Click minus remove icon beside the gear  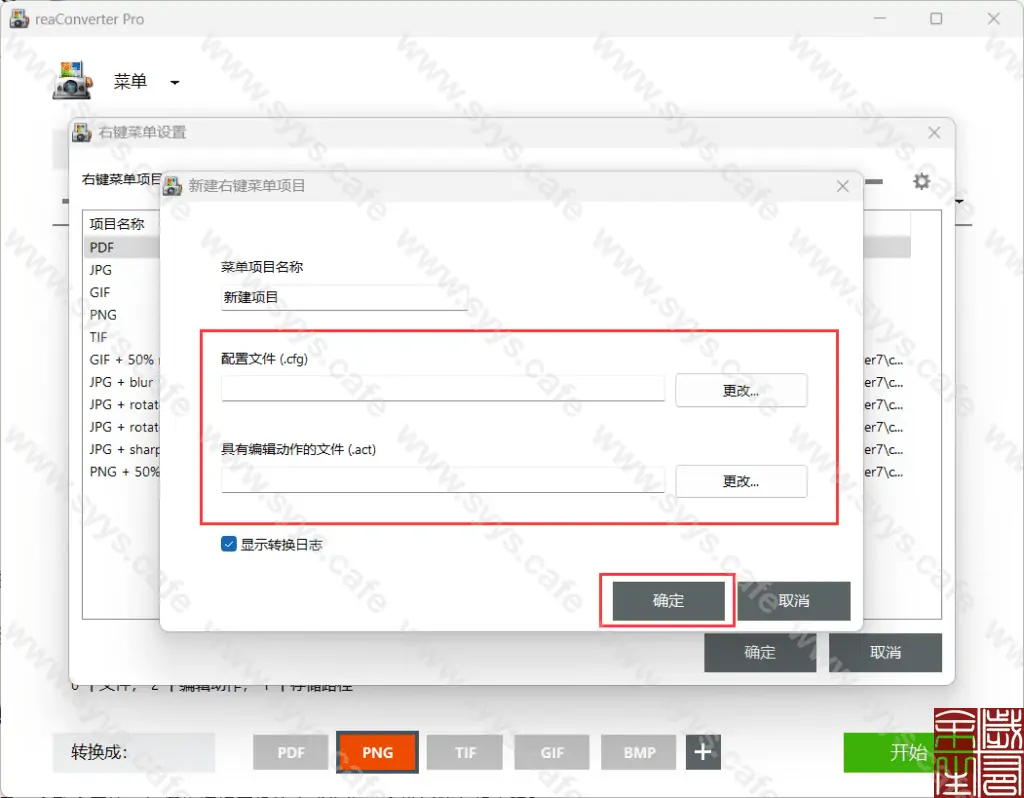874,182
